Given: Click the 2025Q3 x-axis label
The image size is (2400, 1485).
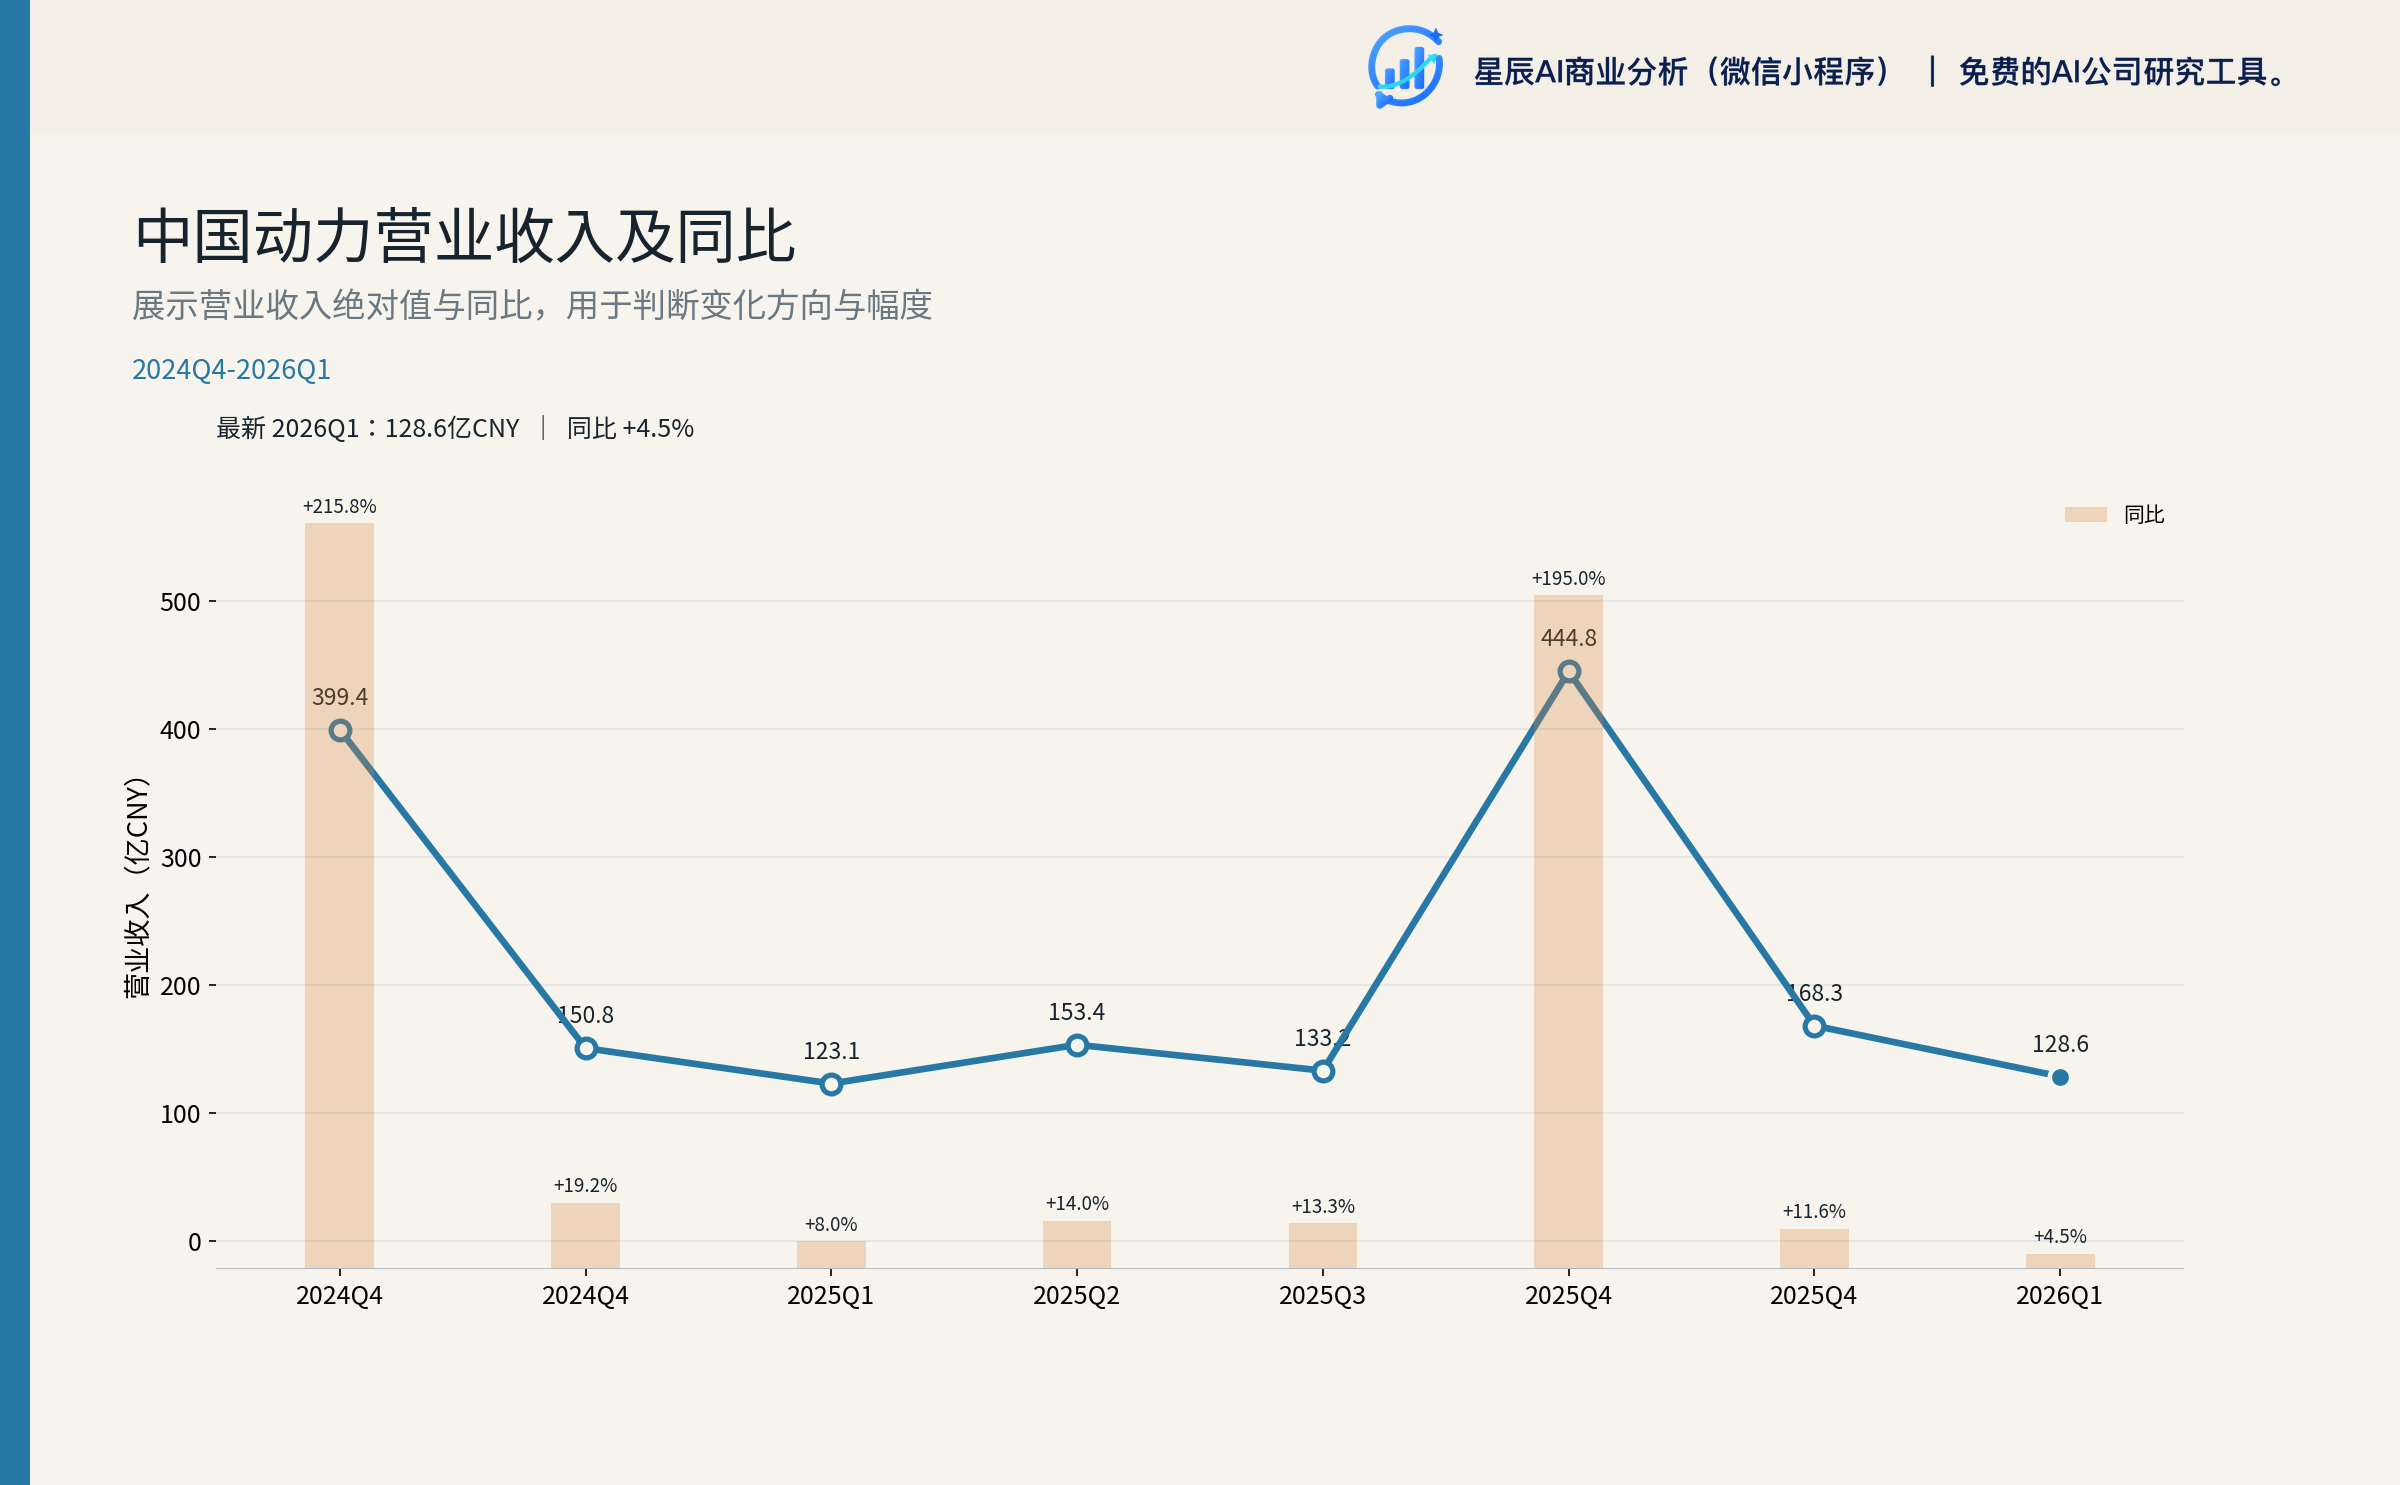Looking at the screenshot, I should [x=1323, y=1295].
